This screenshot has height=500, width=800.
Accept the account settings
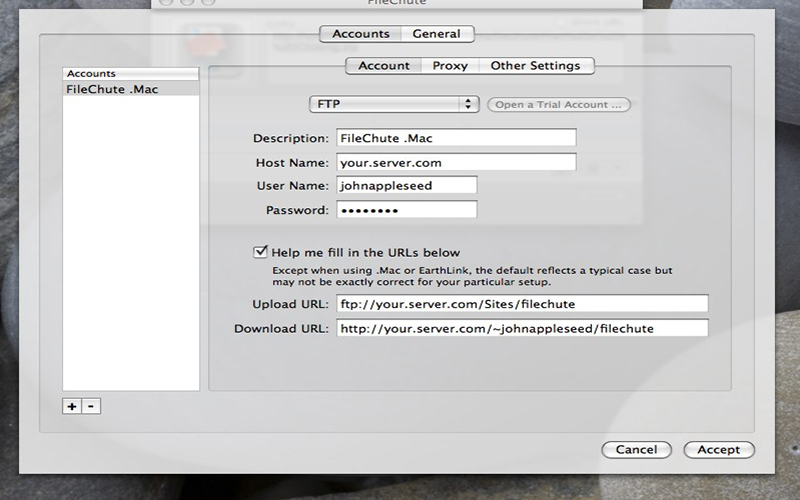(718, 449)
